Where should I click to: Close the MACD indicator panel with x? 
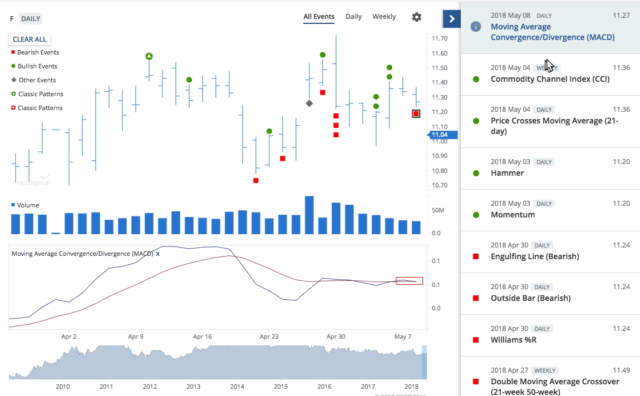pos(158,254)
